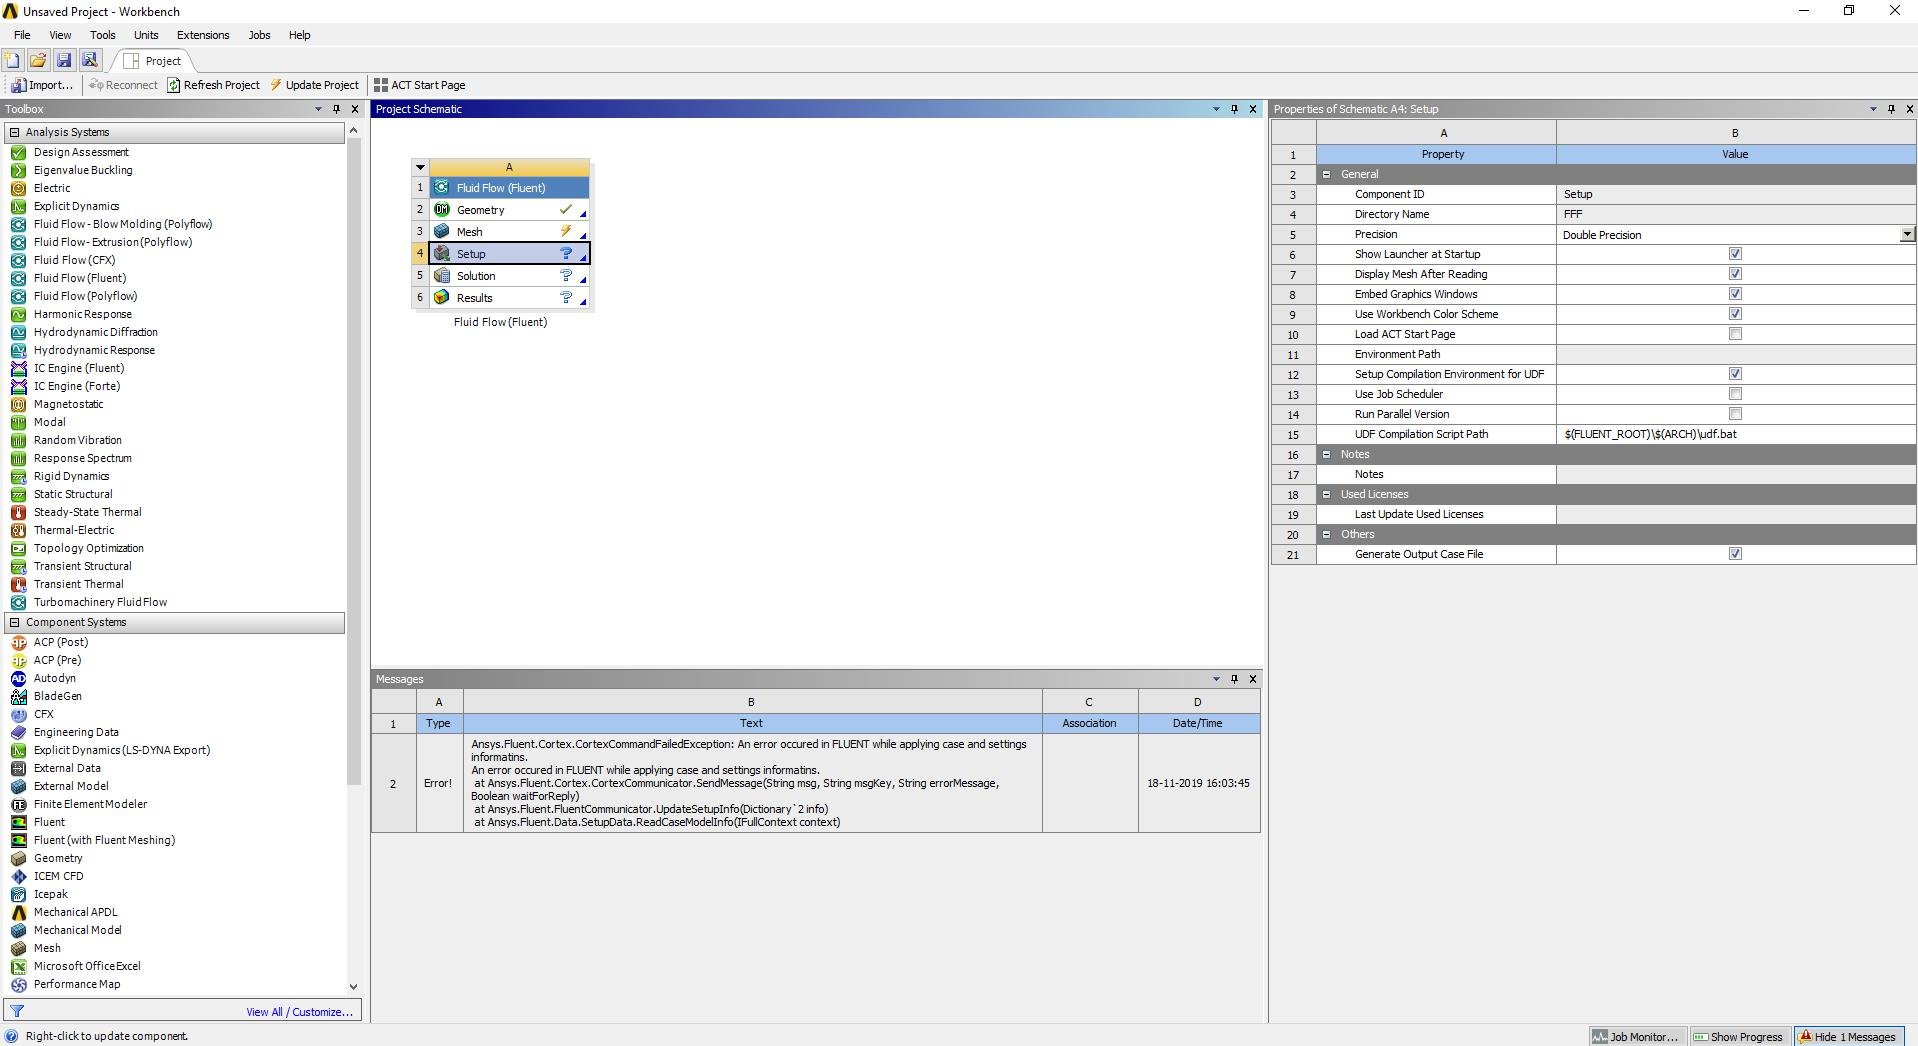Select the Engineering Data component icon
This screenshot has width=1918, height=1046.
[x=18, y=732]
